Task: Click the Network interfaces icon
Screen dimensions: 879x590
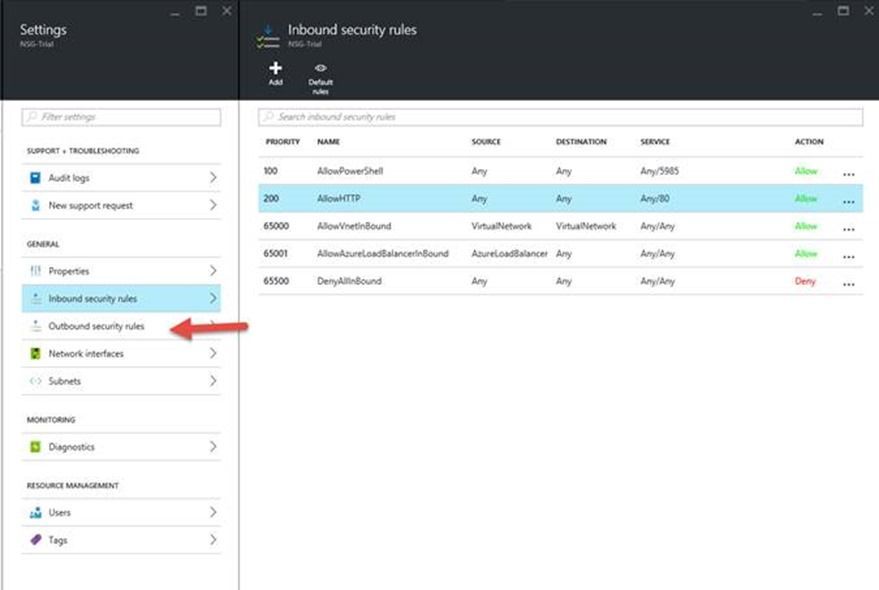Action: point(35,353)
